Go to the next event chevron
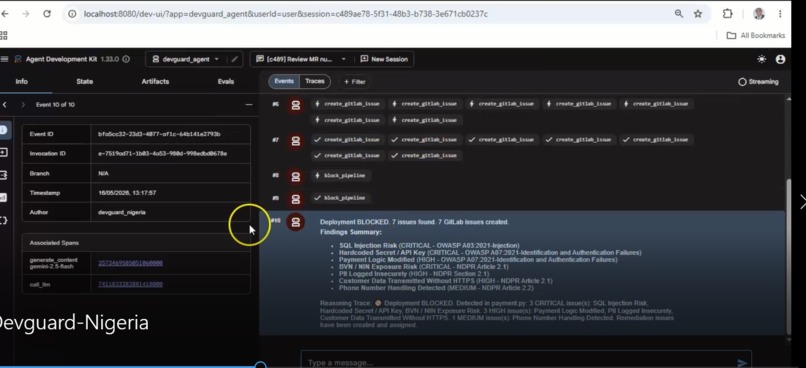 [x=23, y=104]
